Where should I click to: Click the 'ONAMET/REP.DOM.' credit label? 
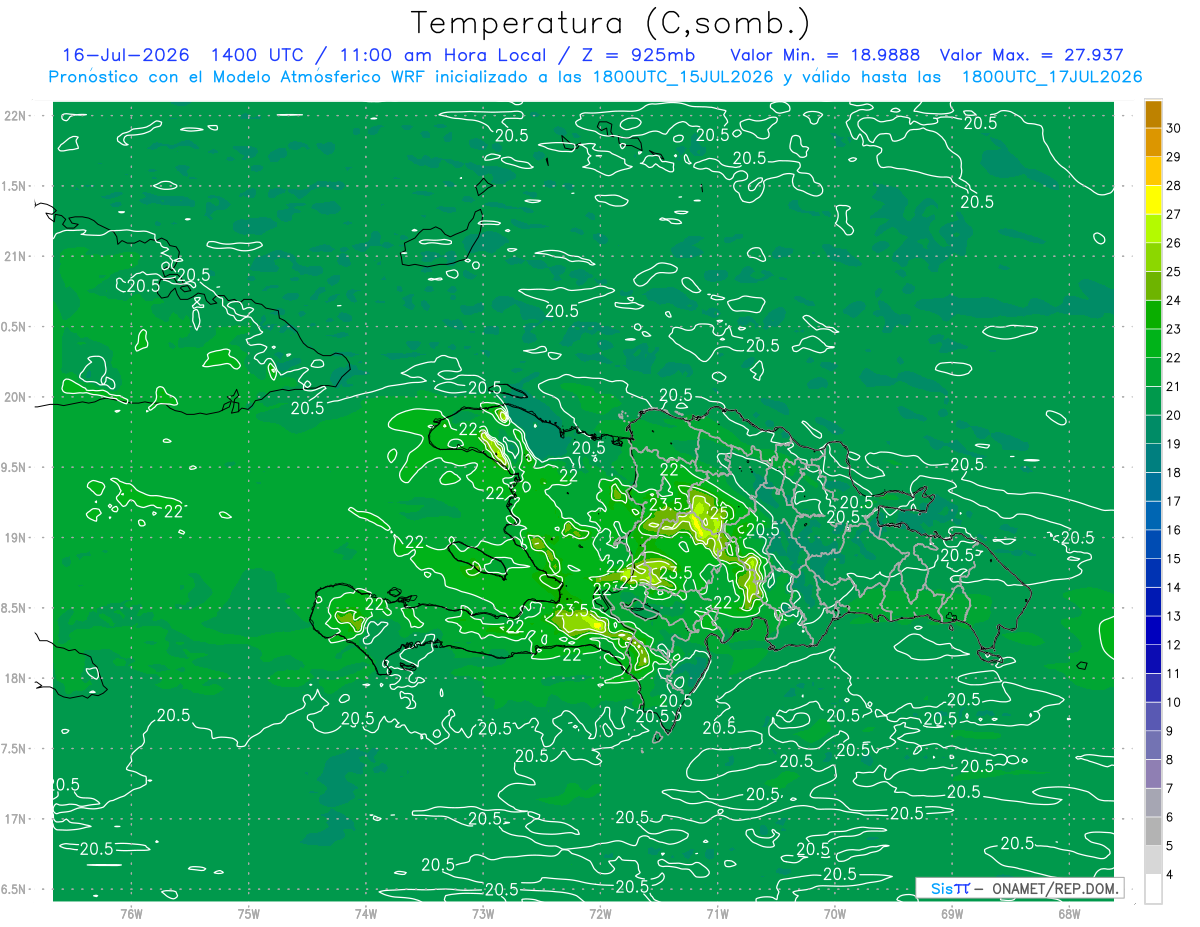(1055, 888)
